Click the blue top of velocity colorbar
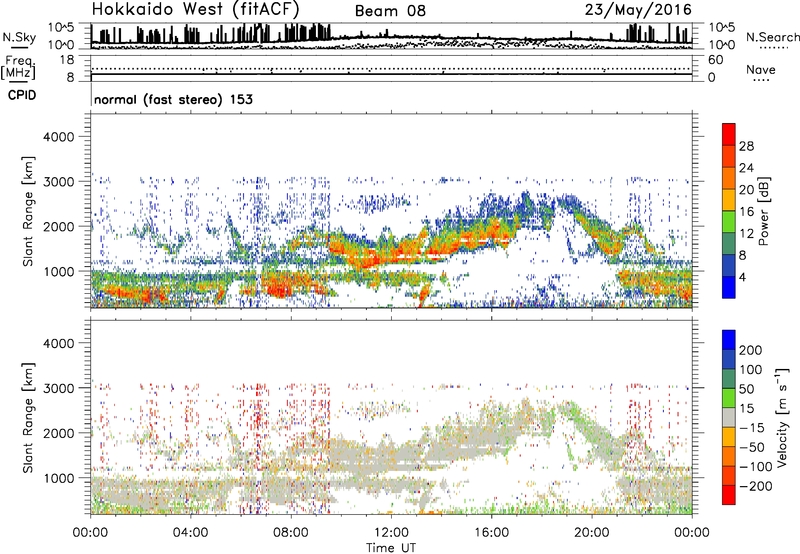This screenshot has height=554, width=800. click(x=729, y=340)
